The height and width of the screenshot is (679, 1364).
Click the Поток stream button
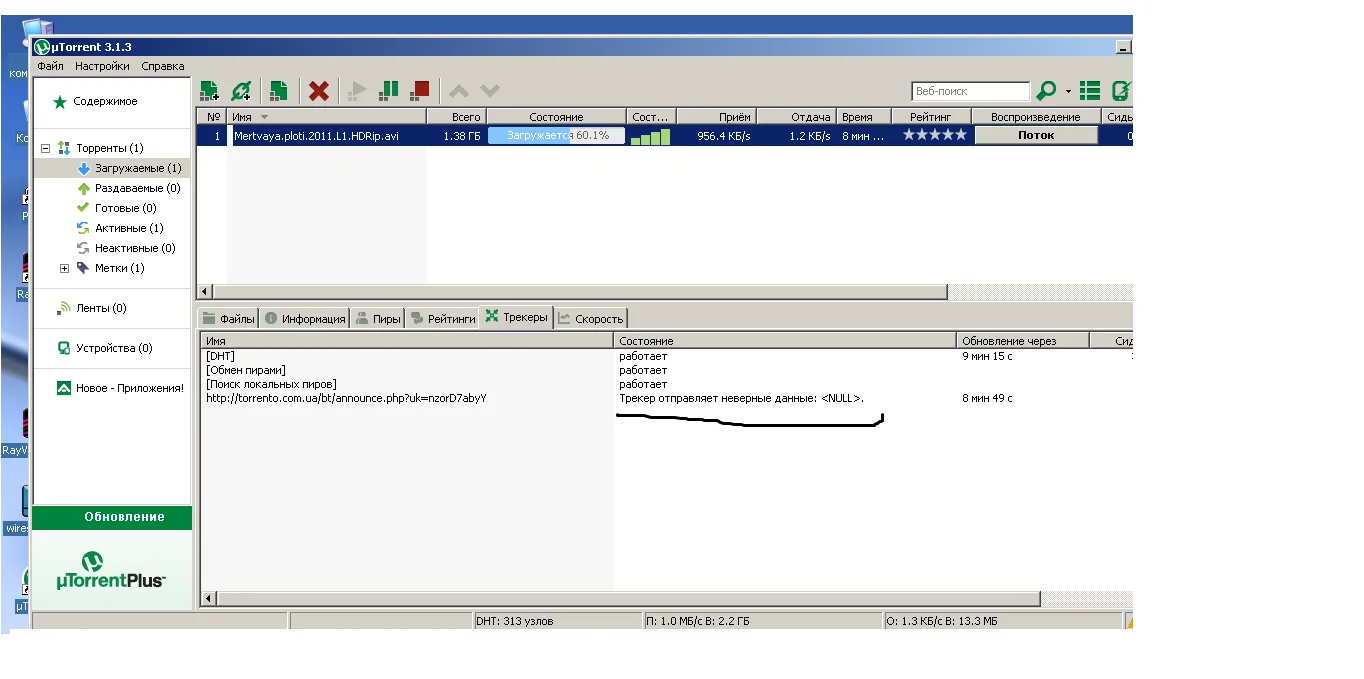(x=1036, y=135)
